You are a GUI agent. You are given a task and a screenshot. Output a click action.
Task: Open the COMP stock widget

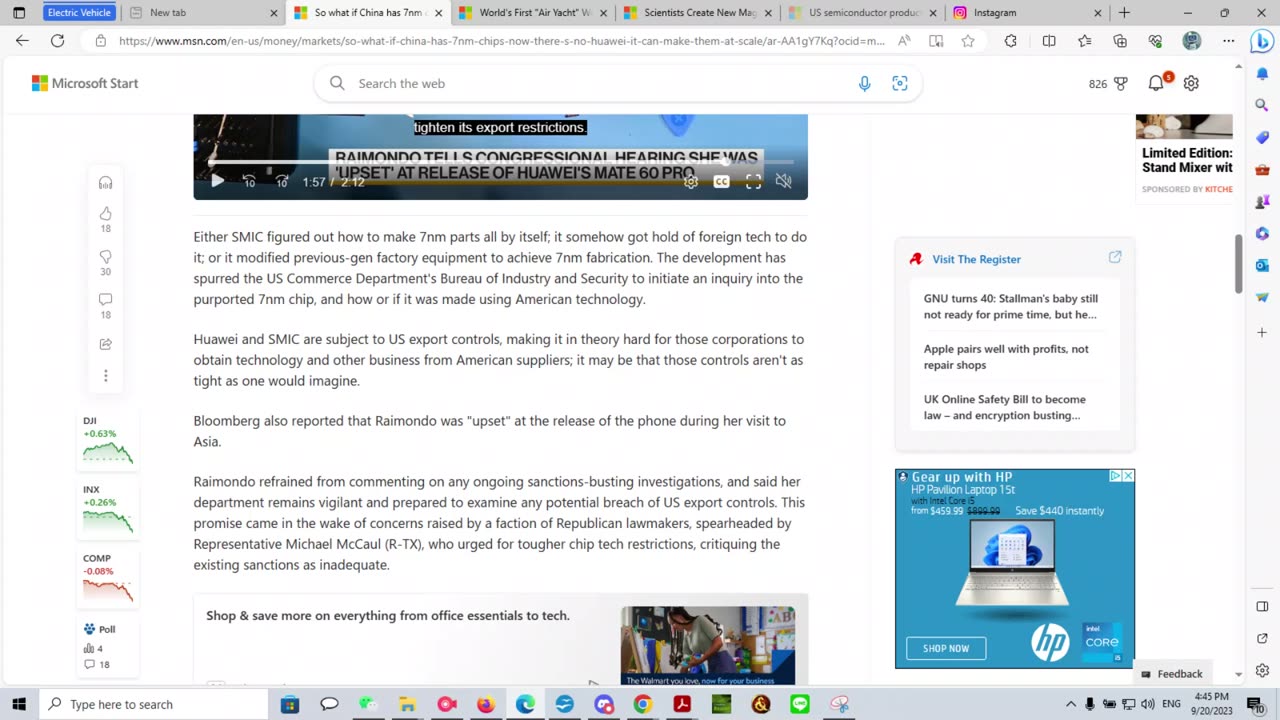(107, 578)
